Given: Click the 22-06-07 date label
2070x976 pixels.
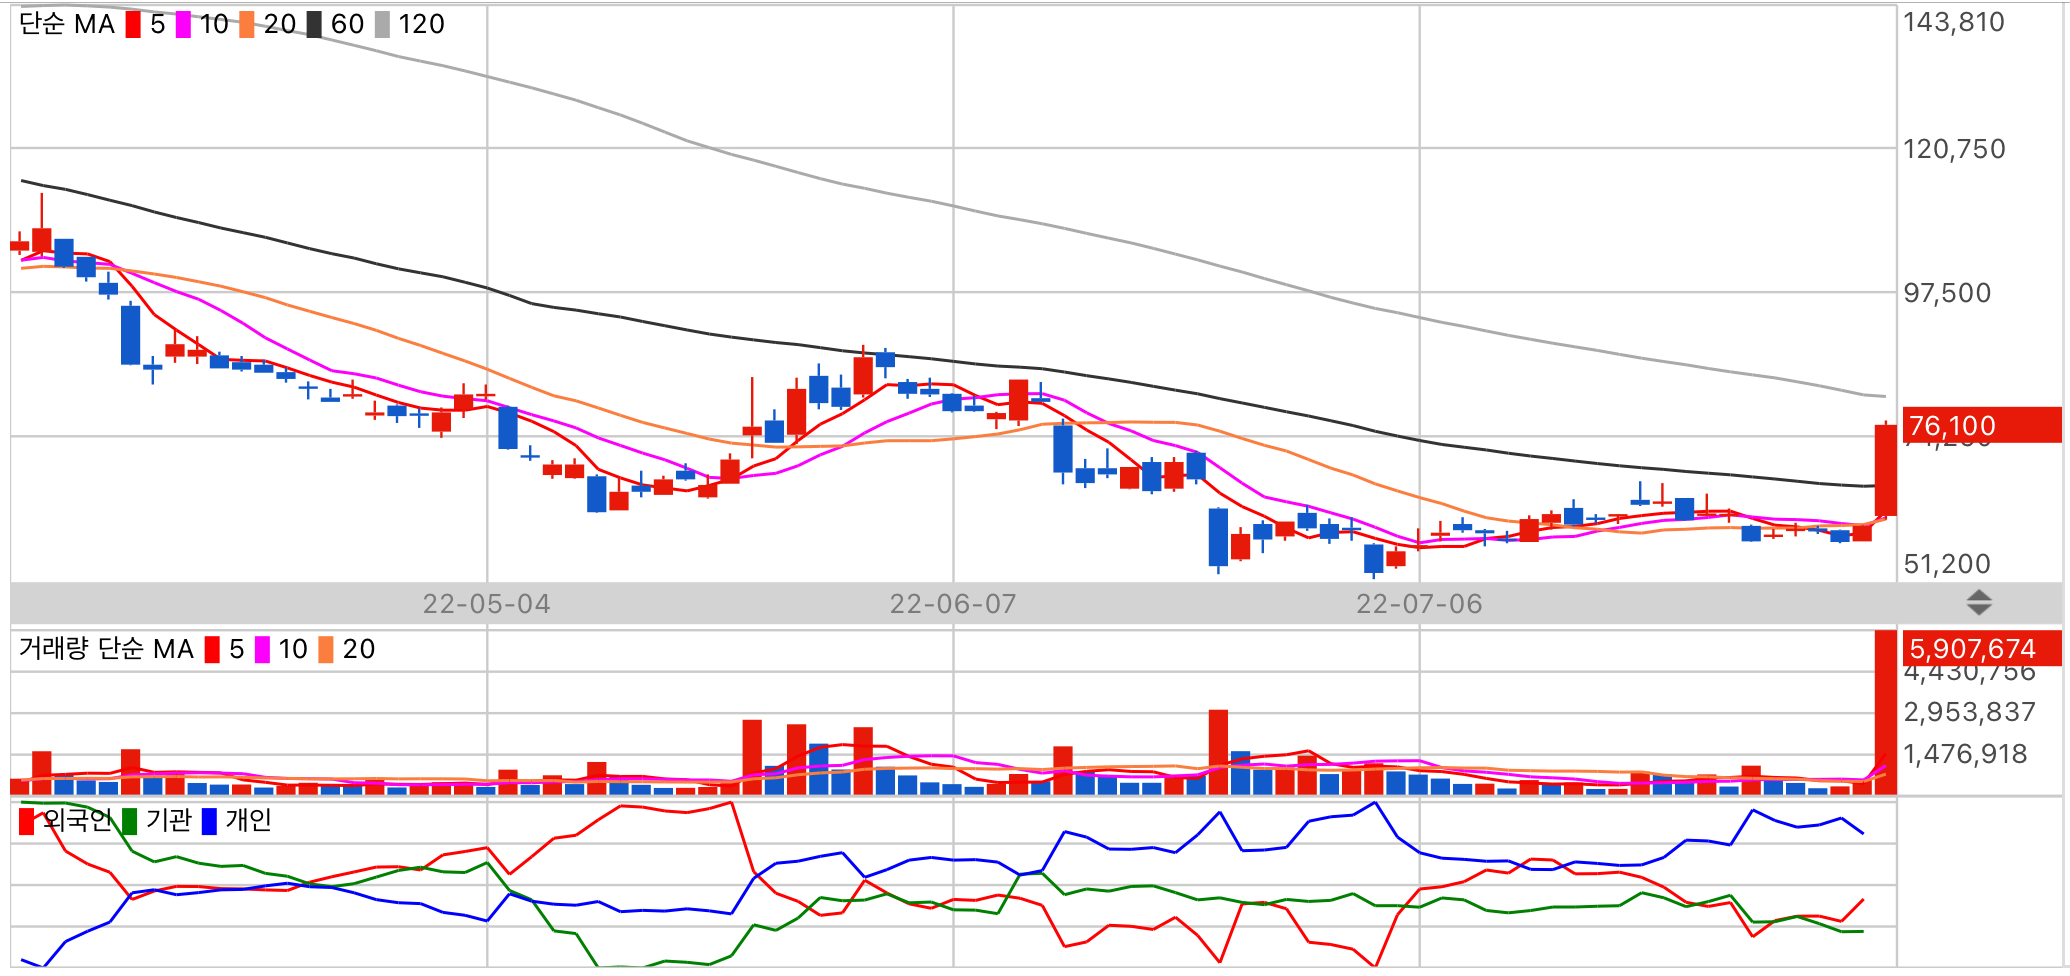Looking at the screenshot, I should 953,604.
